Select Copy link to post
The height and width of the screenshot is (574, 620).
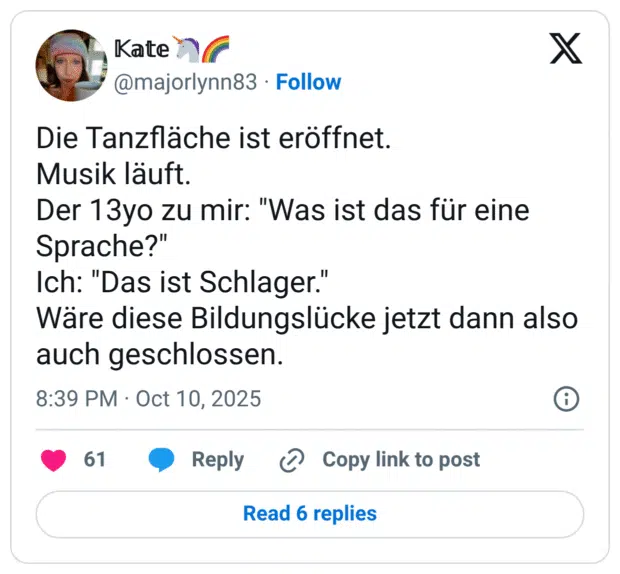(x=400, y=460)
